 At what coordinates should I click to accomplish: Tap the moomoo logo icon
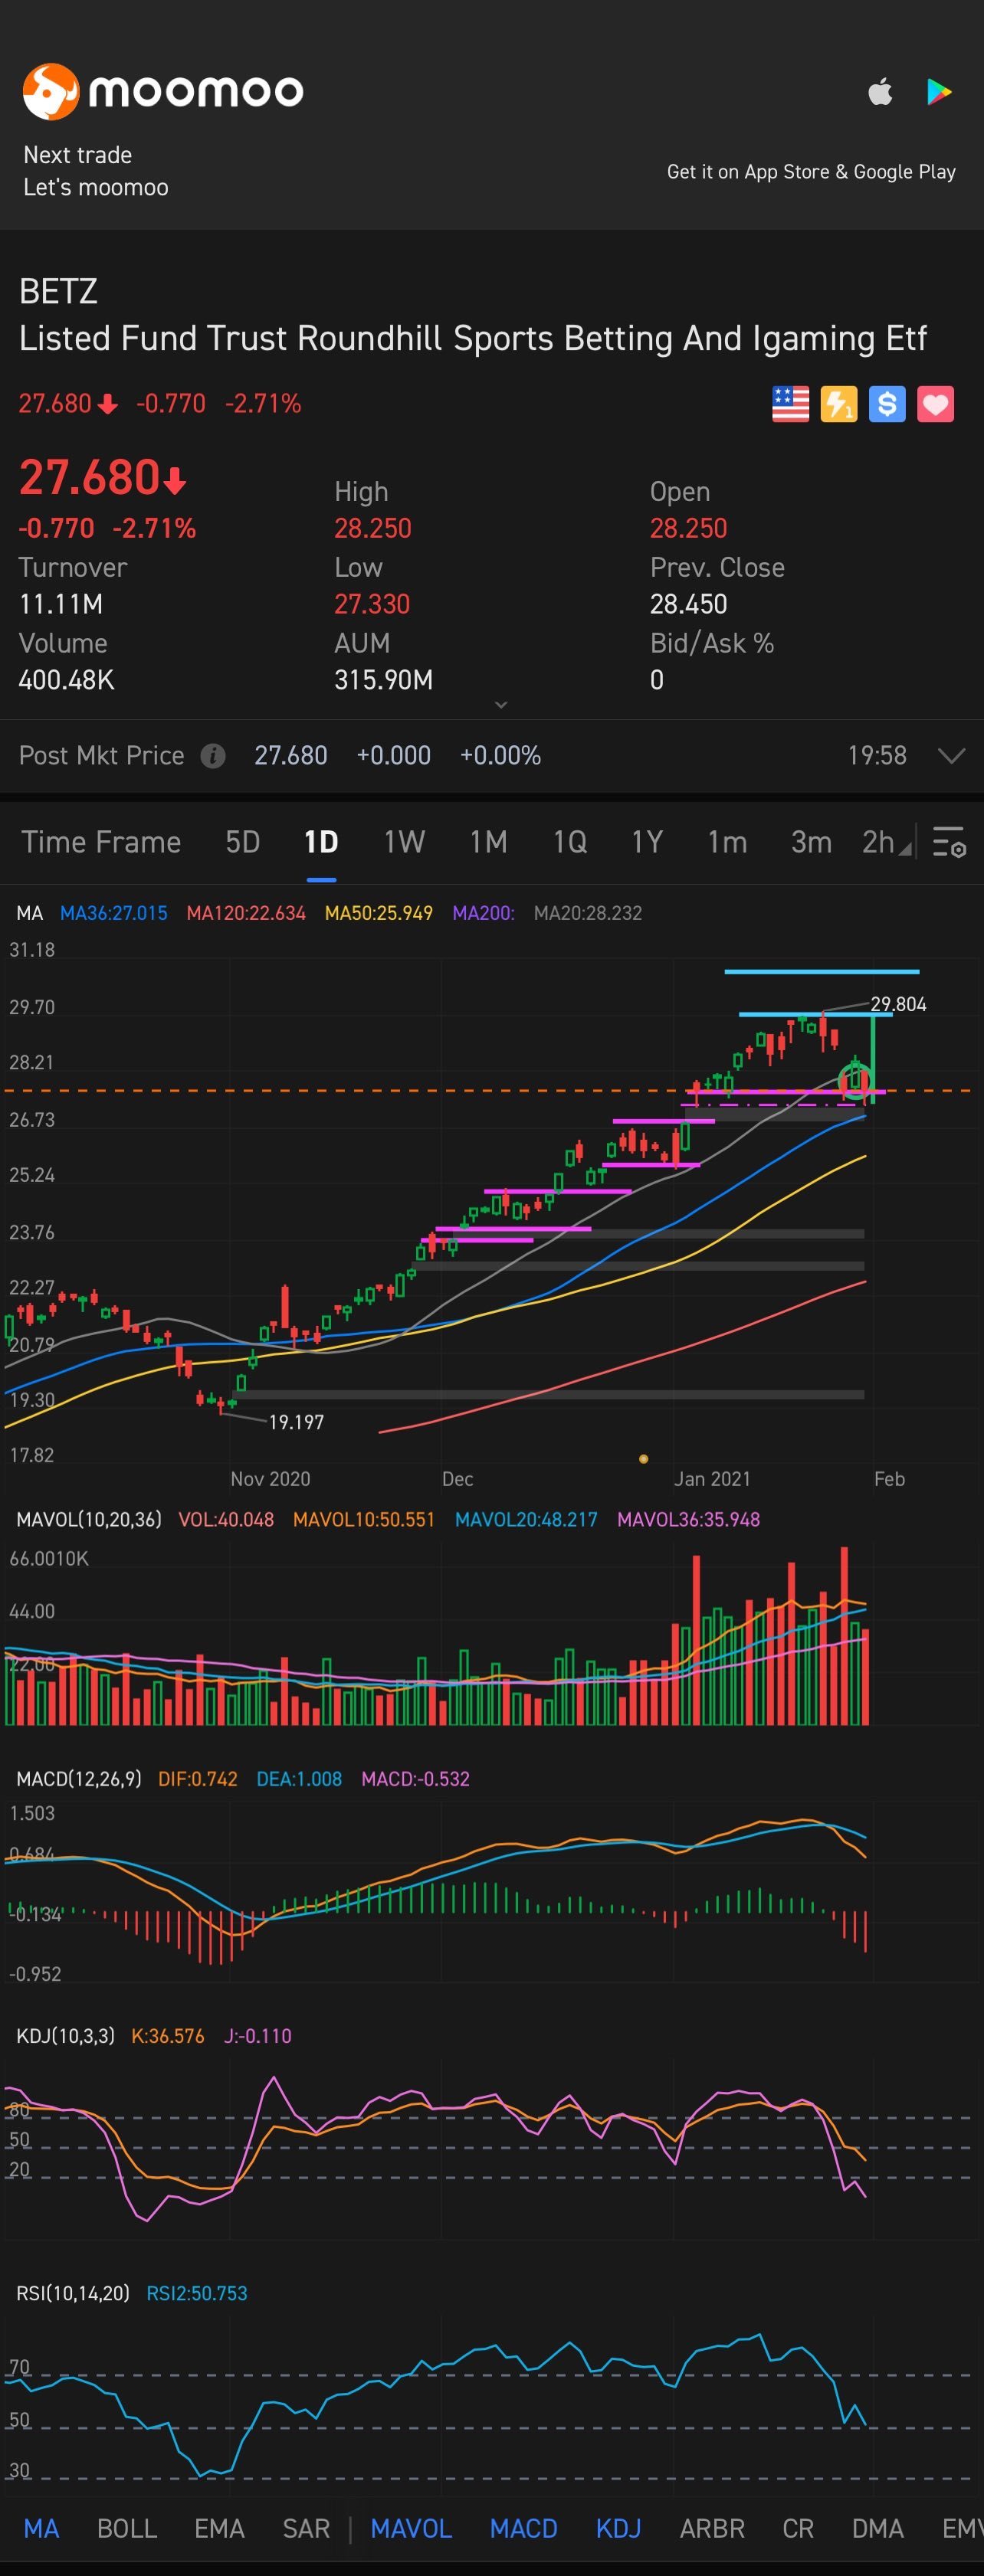click(x=51, y=91)
